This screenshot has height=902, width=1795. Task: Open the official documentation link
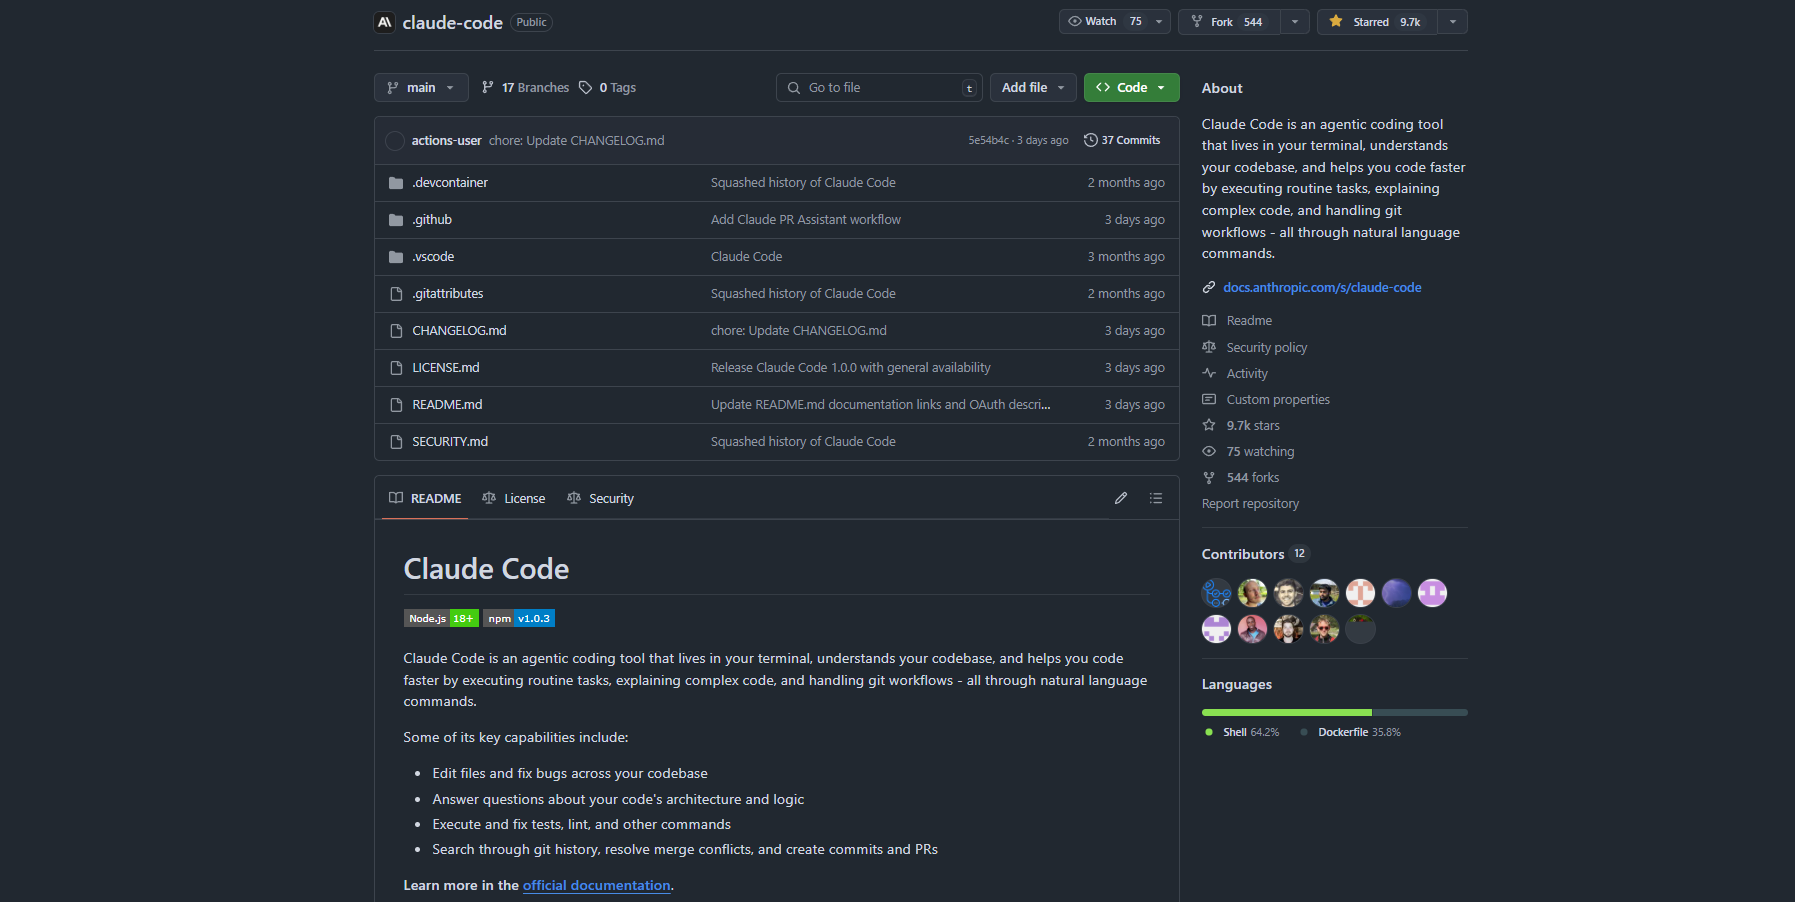coord(596,886)
